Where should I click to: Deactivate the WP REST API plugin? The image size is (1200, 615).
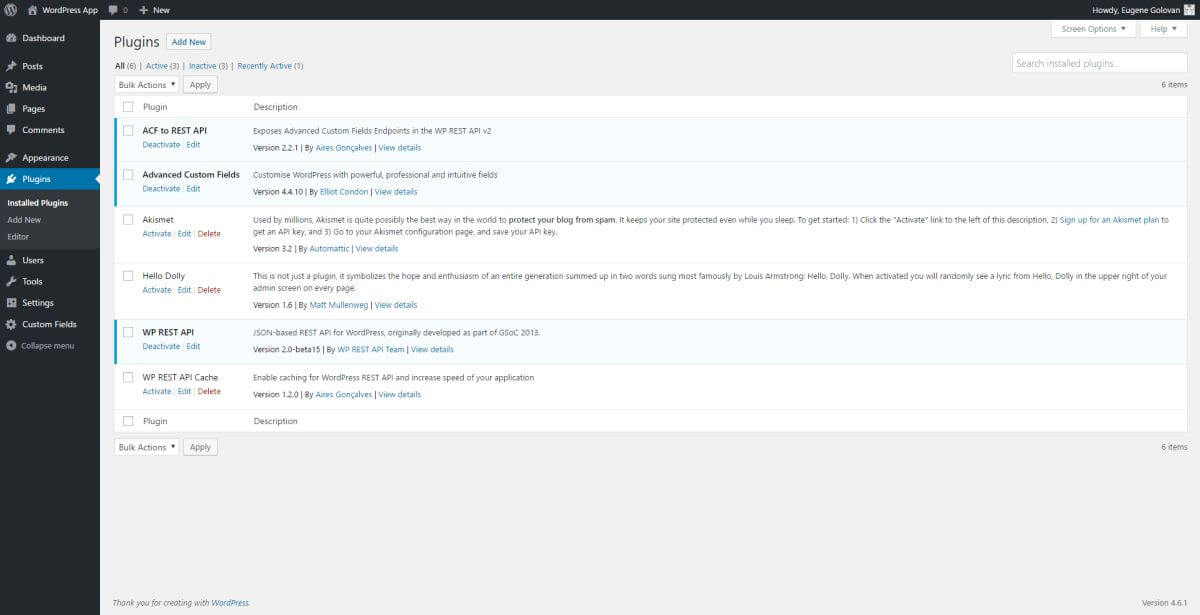pyautogui.click(x=161, y=347)
